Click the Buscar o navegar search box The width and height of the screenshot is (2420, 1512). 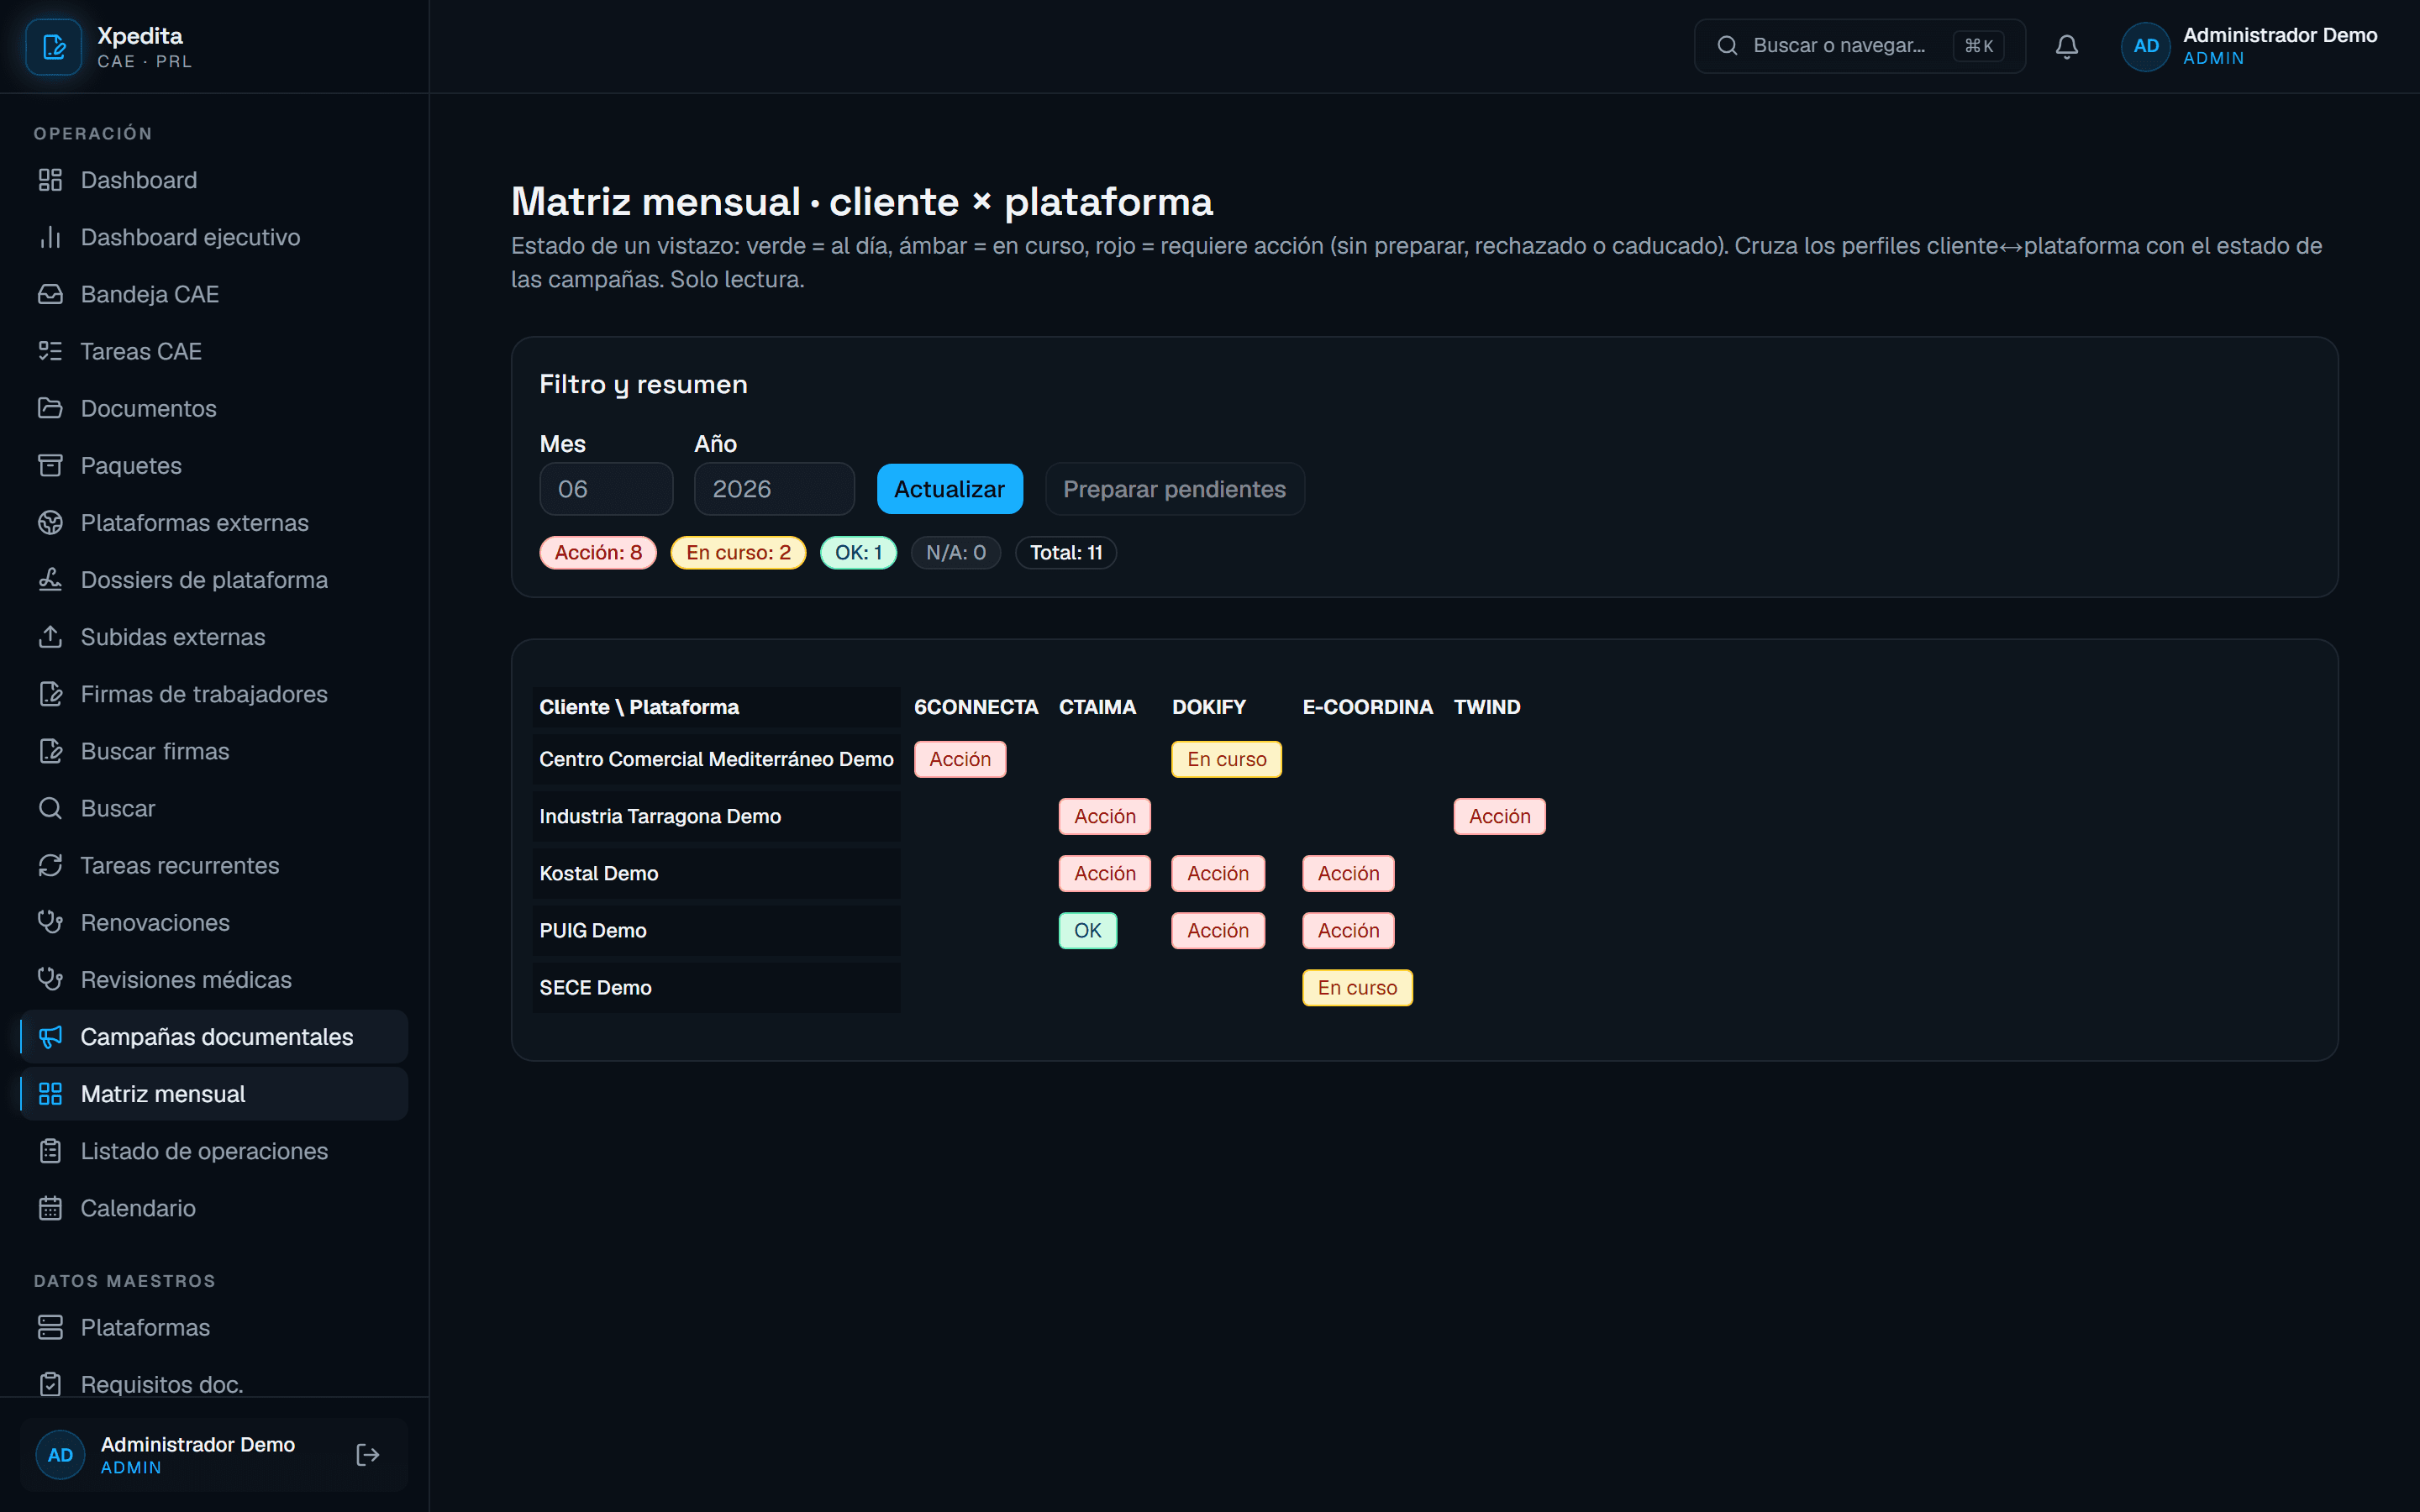point(1859,46)
